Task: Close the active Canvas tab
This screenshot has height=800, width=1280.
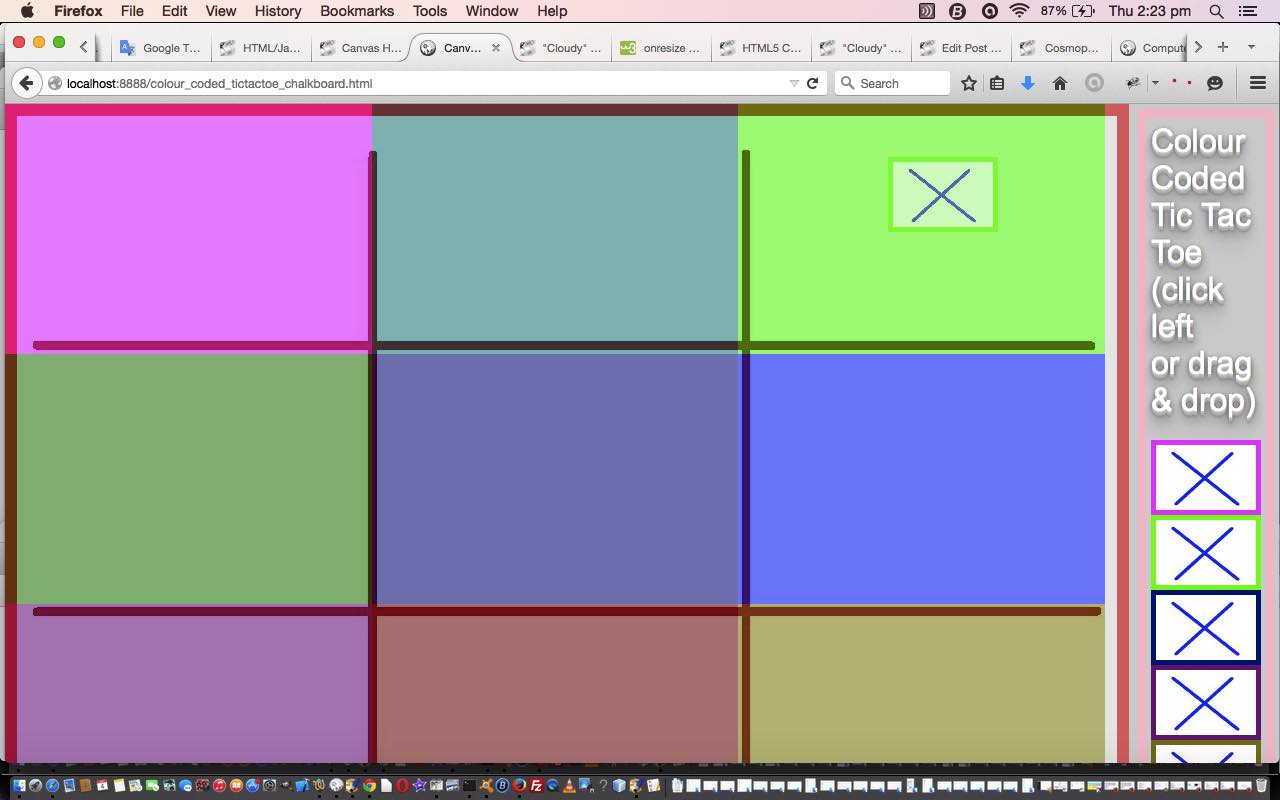Action: click(495, 47)
